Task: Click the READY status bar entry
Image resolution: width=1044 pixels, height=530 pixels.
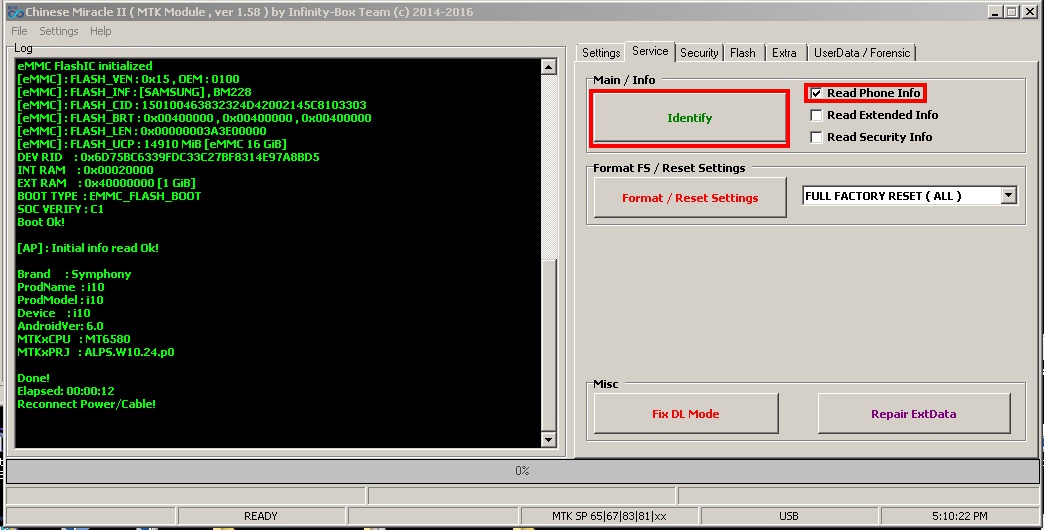Action: click(261, 516)
